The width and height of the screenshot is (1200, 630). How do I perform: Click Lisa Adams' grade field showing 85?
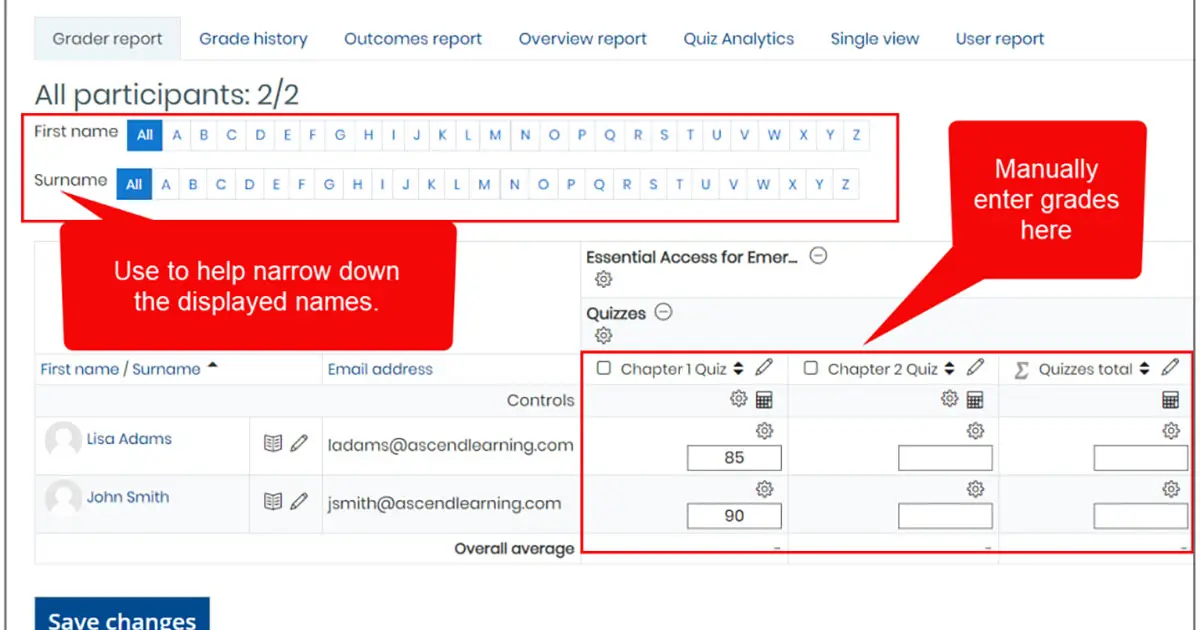(734, 457)
